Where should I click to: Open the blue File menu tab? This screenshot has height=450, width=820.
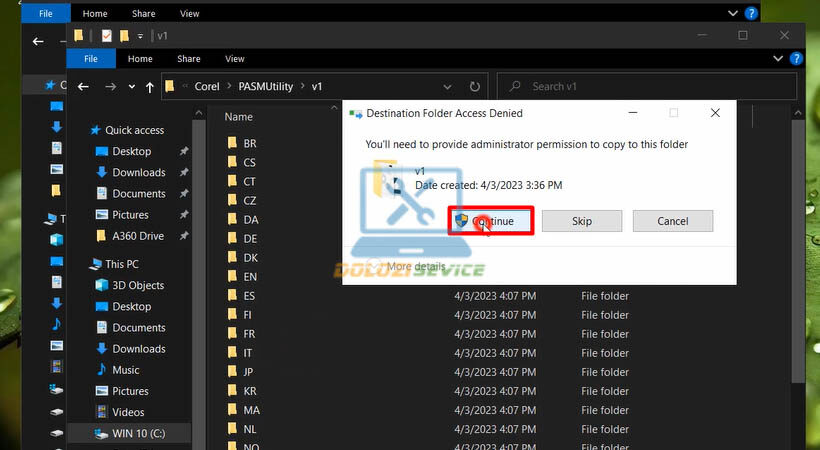(90, 59)
